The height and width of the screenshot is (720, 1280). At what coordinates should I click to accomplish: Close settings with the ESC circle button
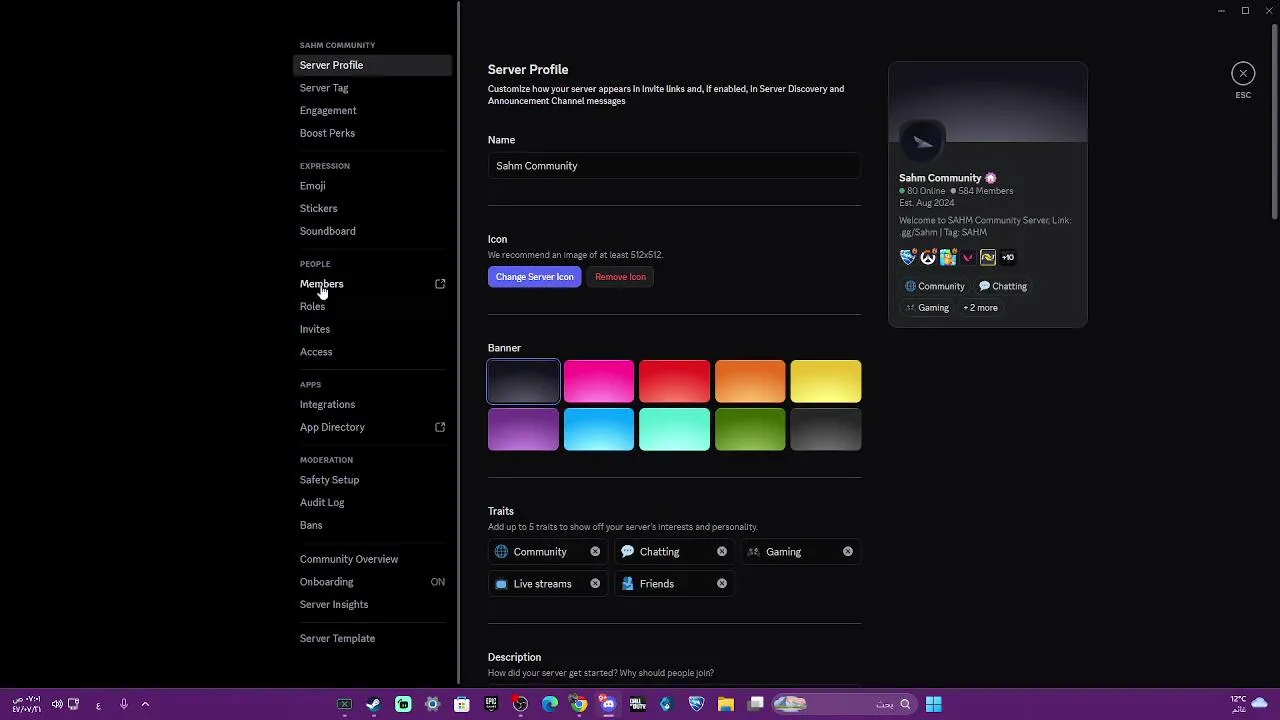point(1243,73)
